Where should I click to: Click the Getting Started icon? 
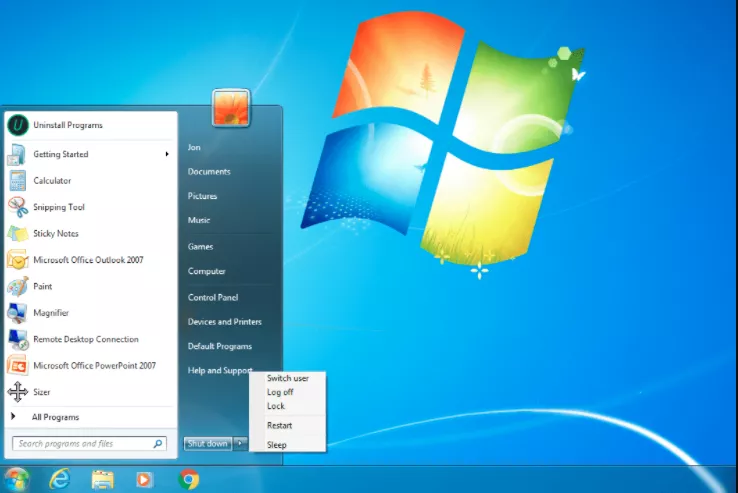click(x=17, y=154)
